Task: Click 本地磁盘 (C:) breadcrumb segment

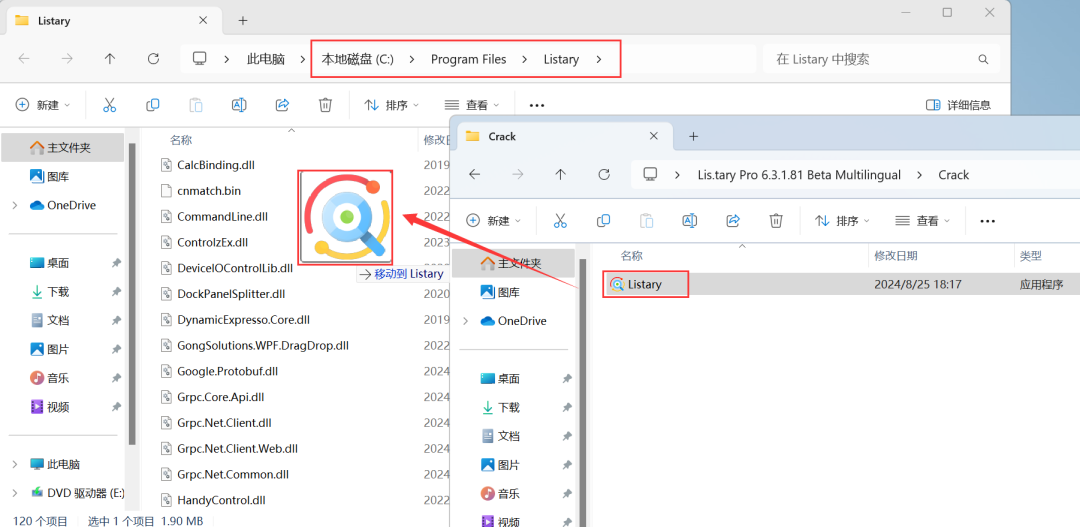Action: click(357, 59)
